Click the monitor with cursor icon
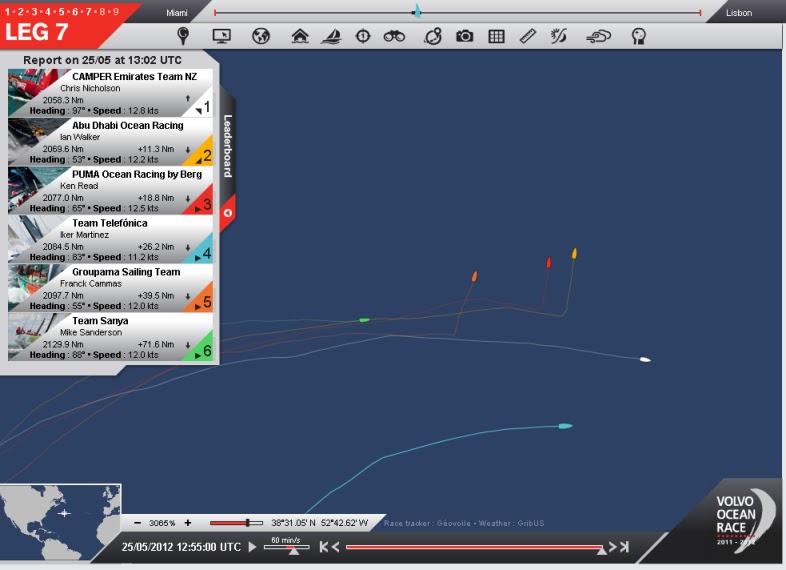This screenshot has height=570, width=786. 222,36
